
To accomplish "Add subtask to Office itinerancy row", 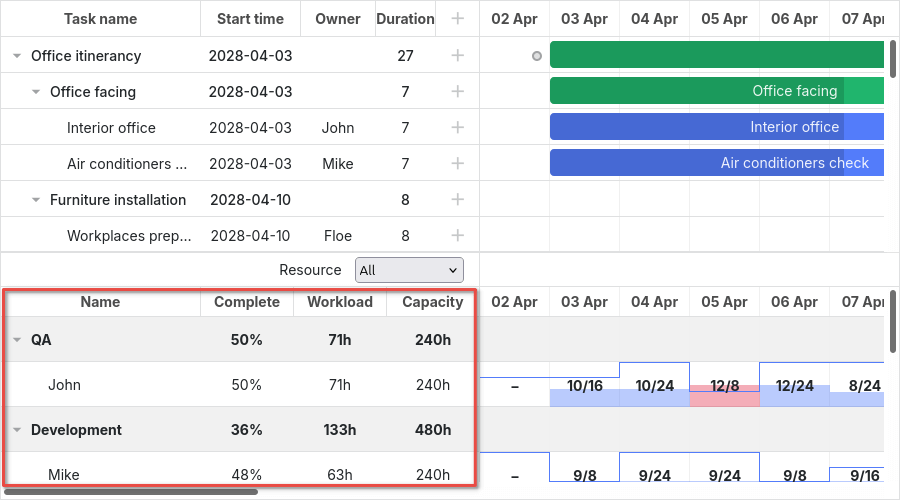I will tap(457, 56).
